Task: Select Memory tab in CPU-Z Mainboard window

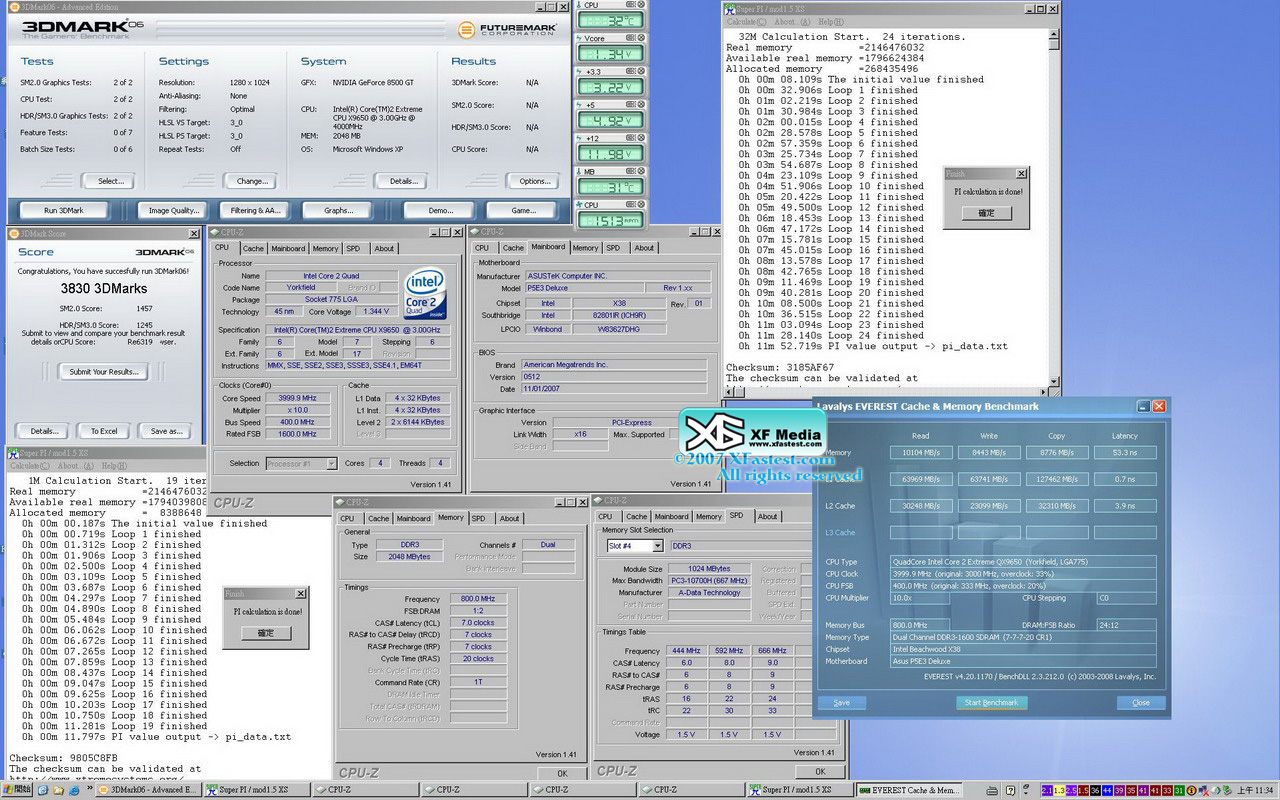Action: 585,248
